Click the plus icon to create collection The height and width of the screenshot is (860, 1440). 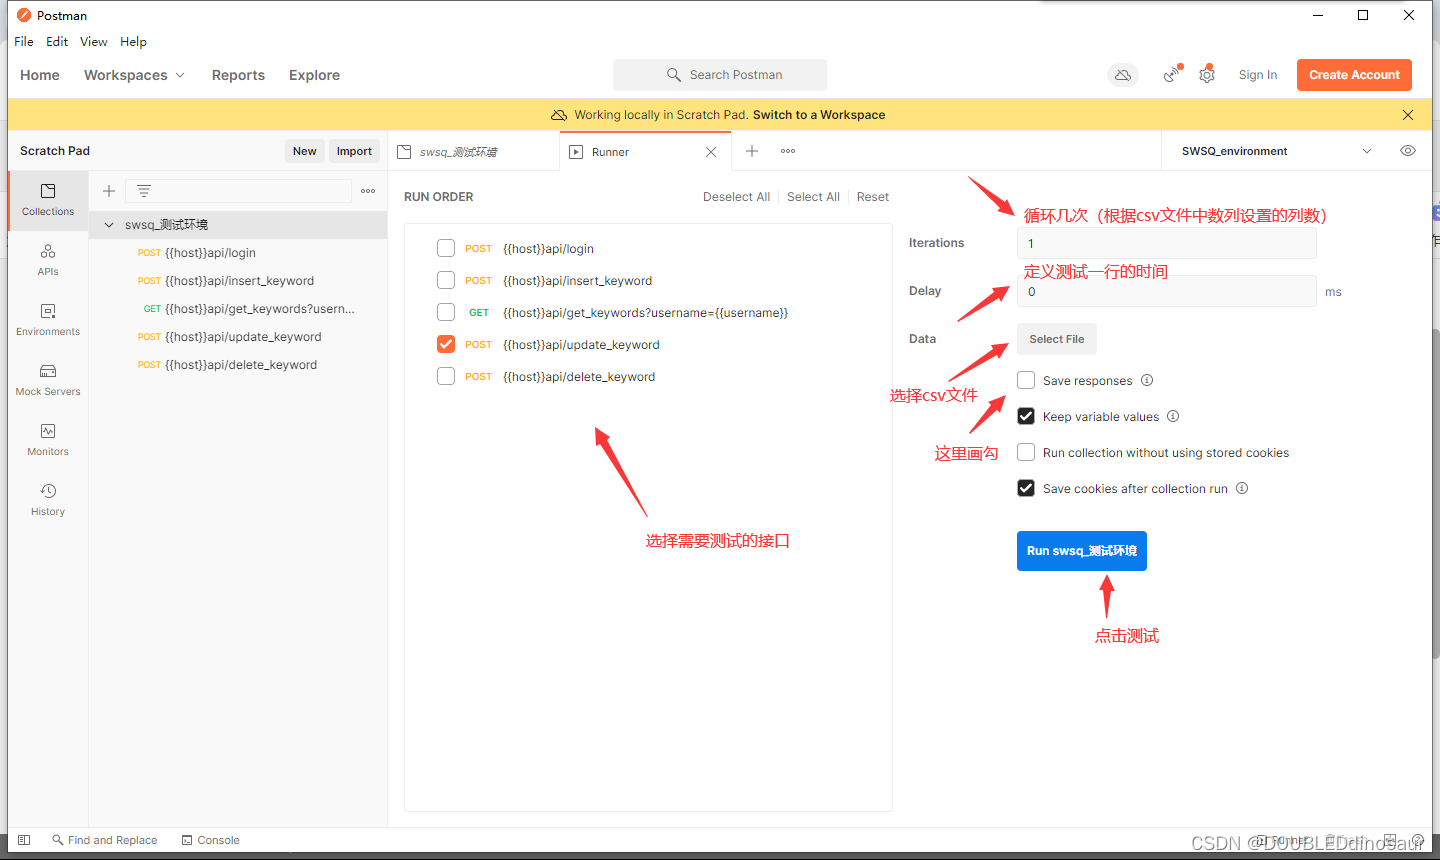(109, 191)
